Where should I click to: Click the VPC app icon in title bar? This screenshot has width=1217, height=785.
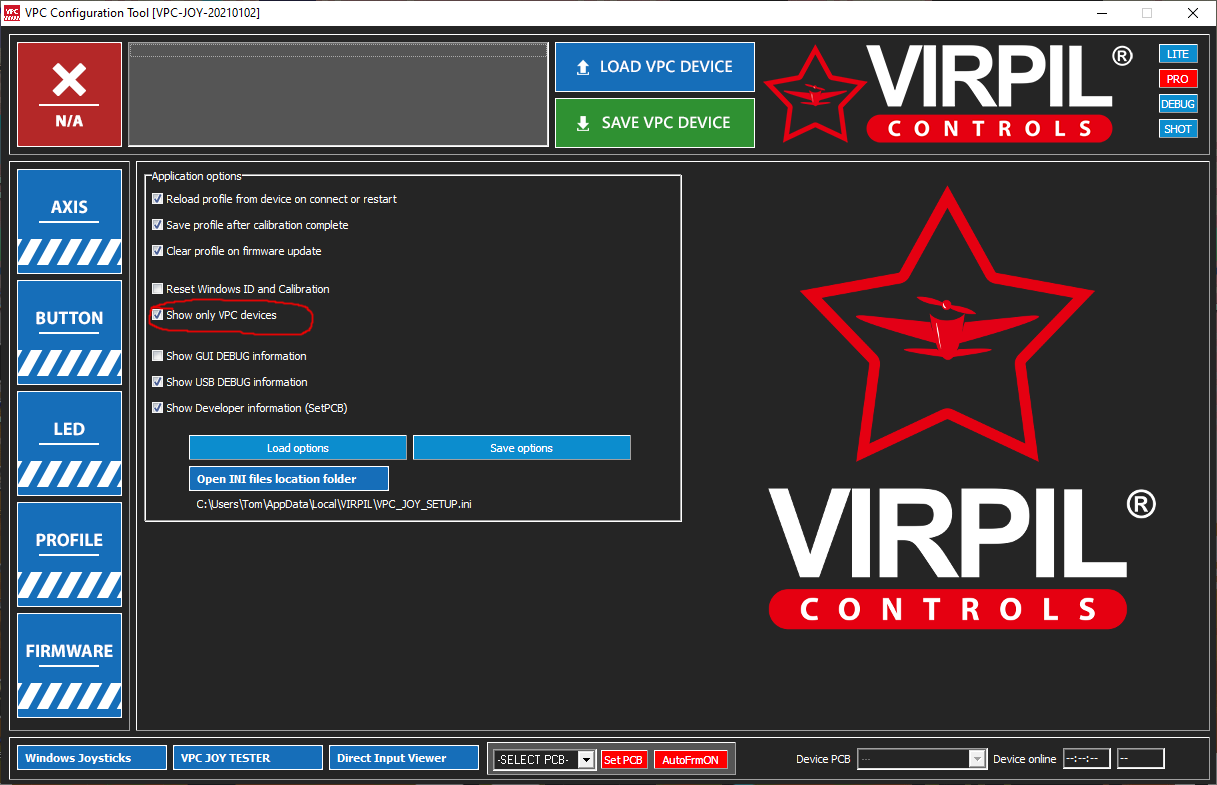[12, 13]
